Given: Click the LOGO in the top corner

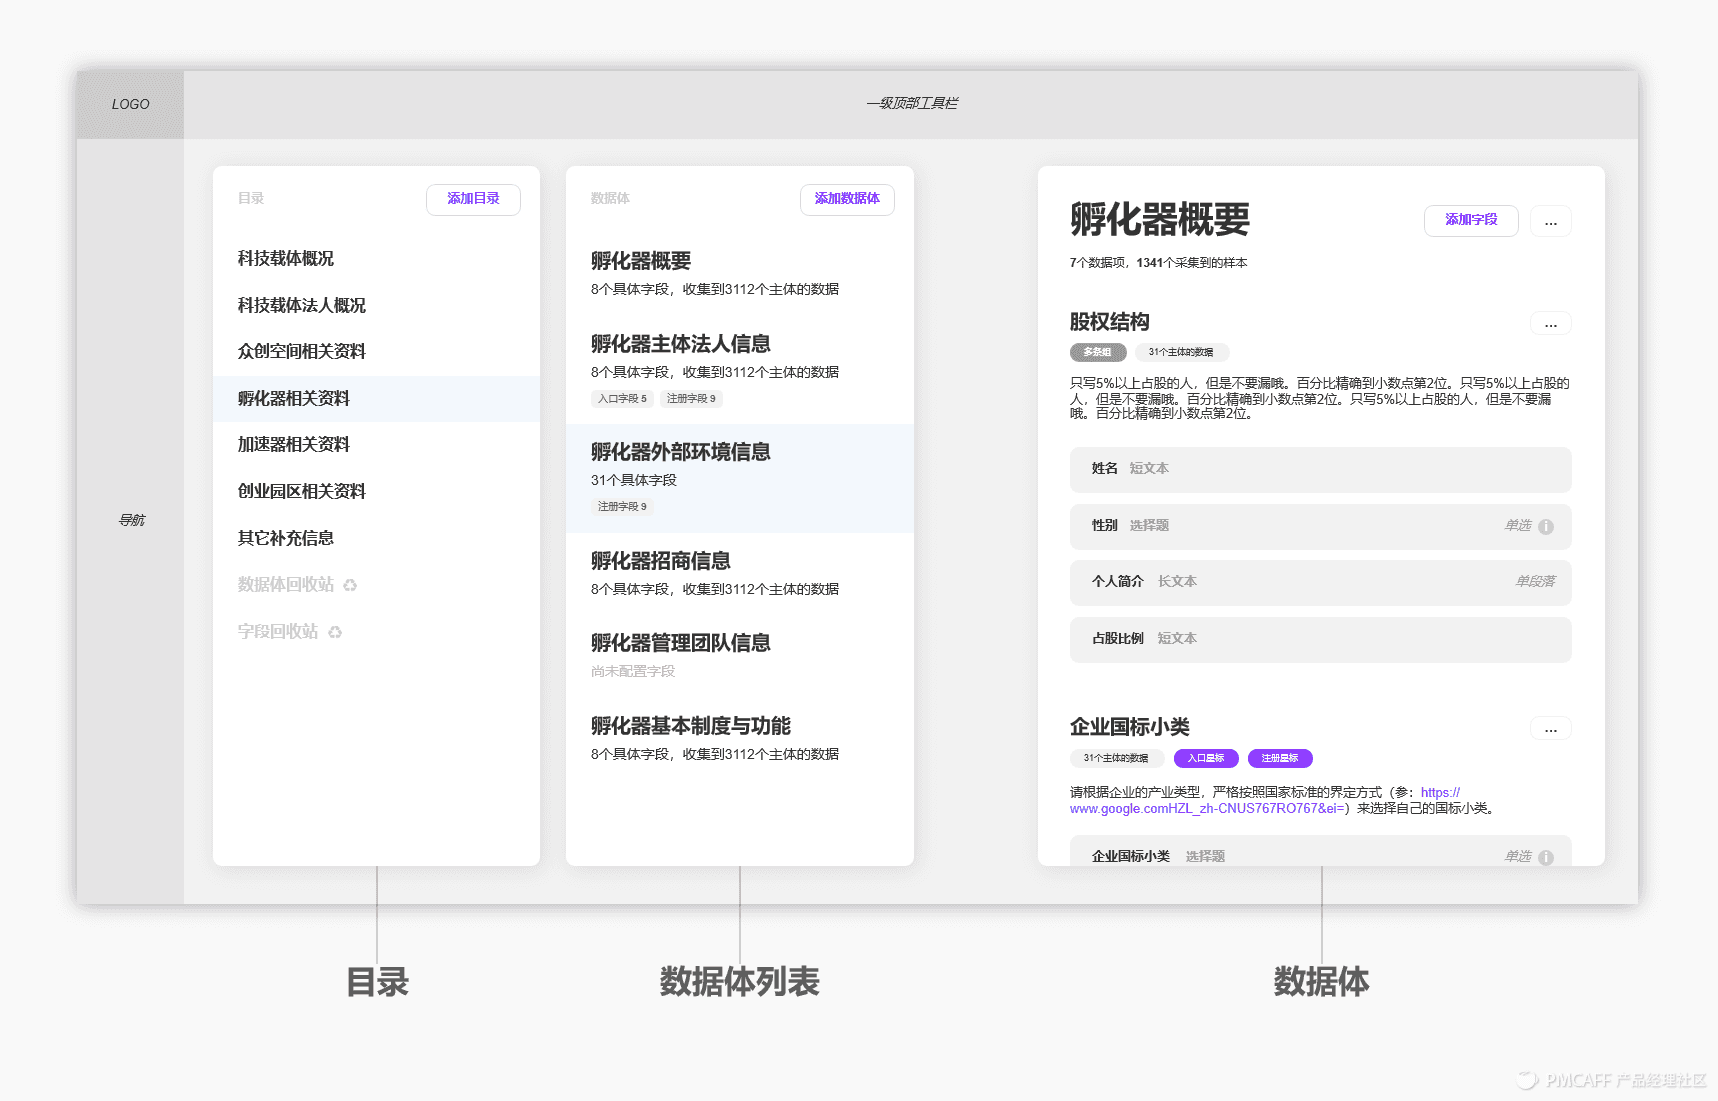Looking at the screenshot, I should click(131, 104).
